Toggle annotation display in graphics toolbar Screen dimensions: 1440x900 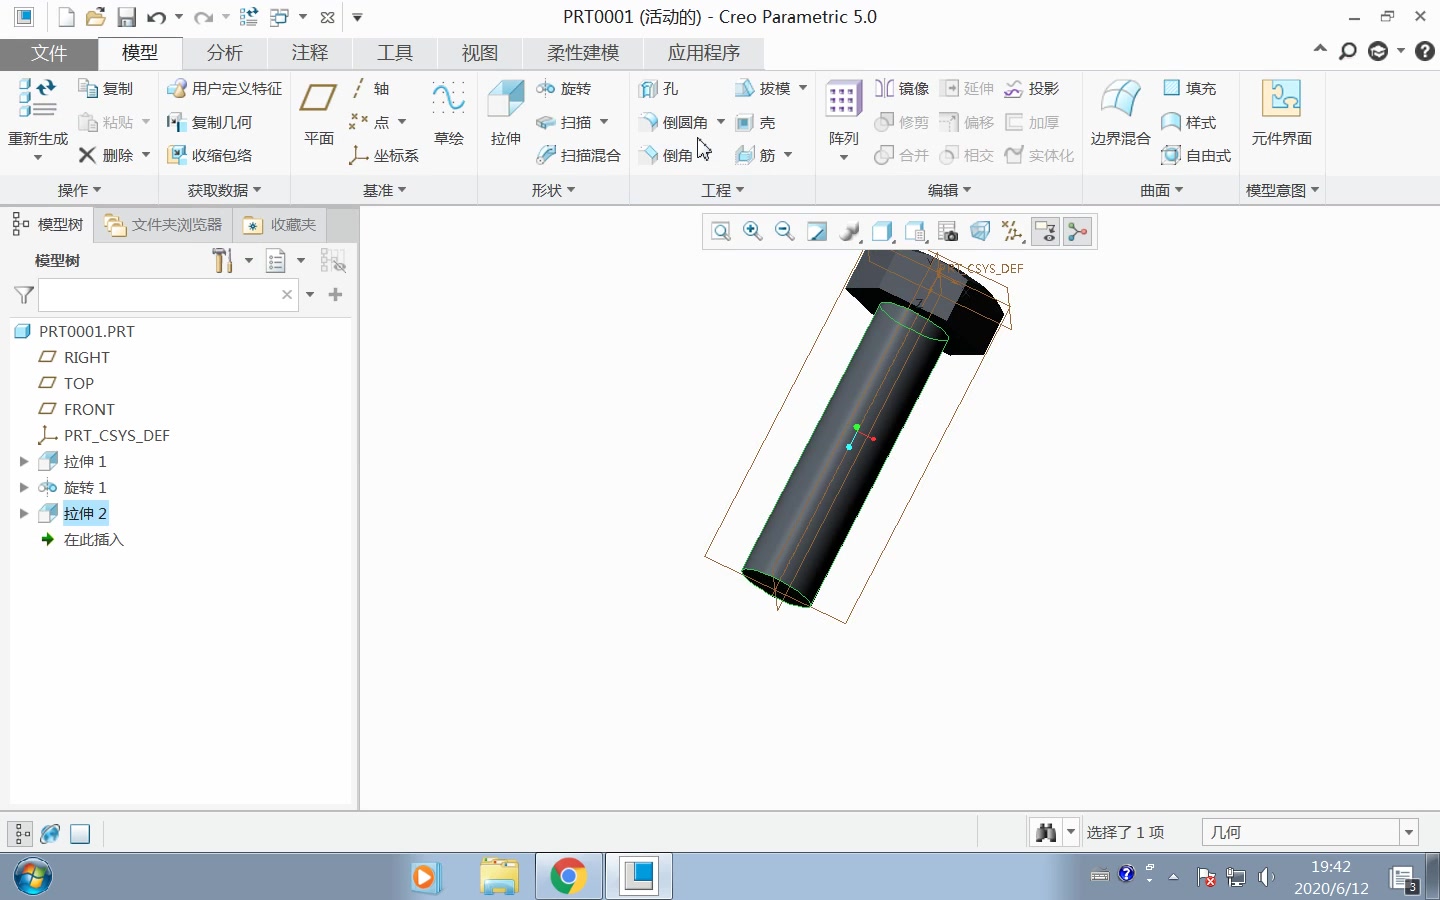coord(1046,231)
